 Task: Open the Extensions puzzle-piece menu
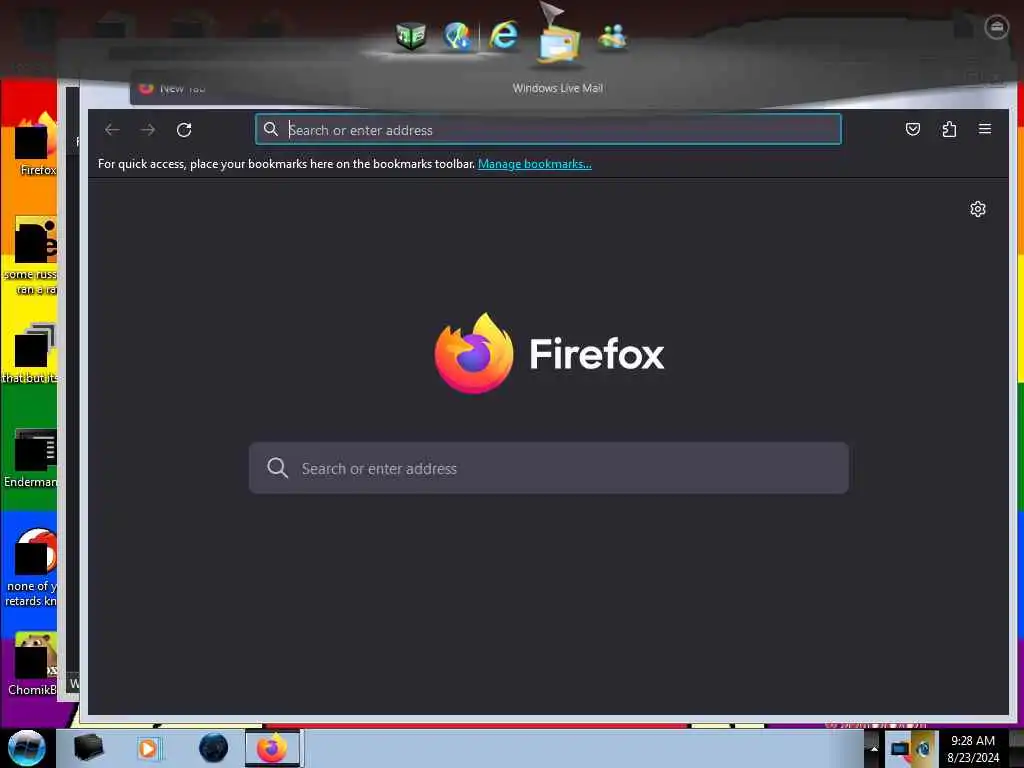[949, 129]
